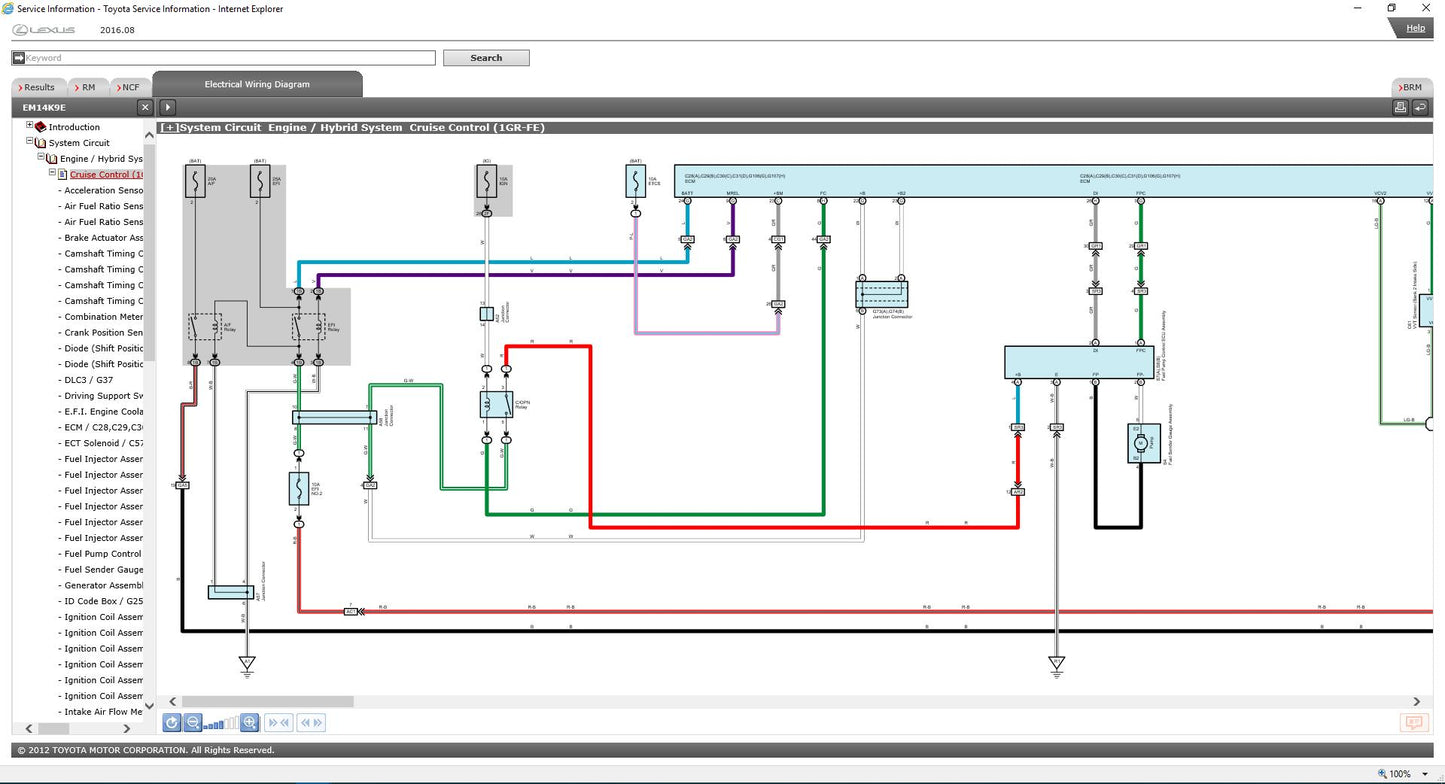Open the BRM tab
The width and height of the screenshot is (1445, 784).
pyautogui.click(x=1411, y=87)
